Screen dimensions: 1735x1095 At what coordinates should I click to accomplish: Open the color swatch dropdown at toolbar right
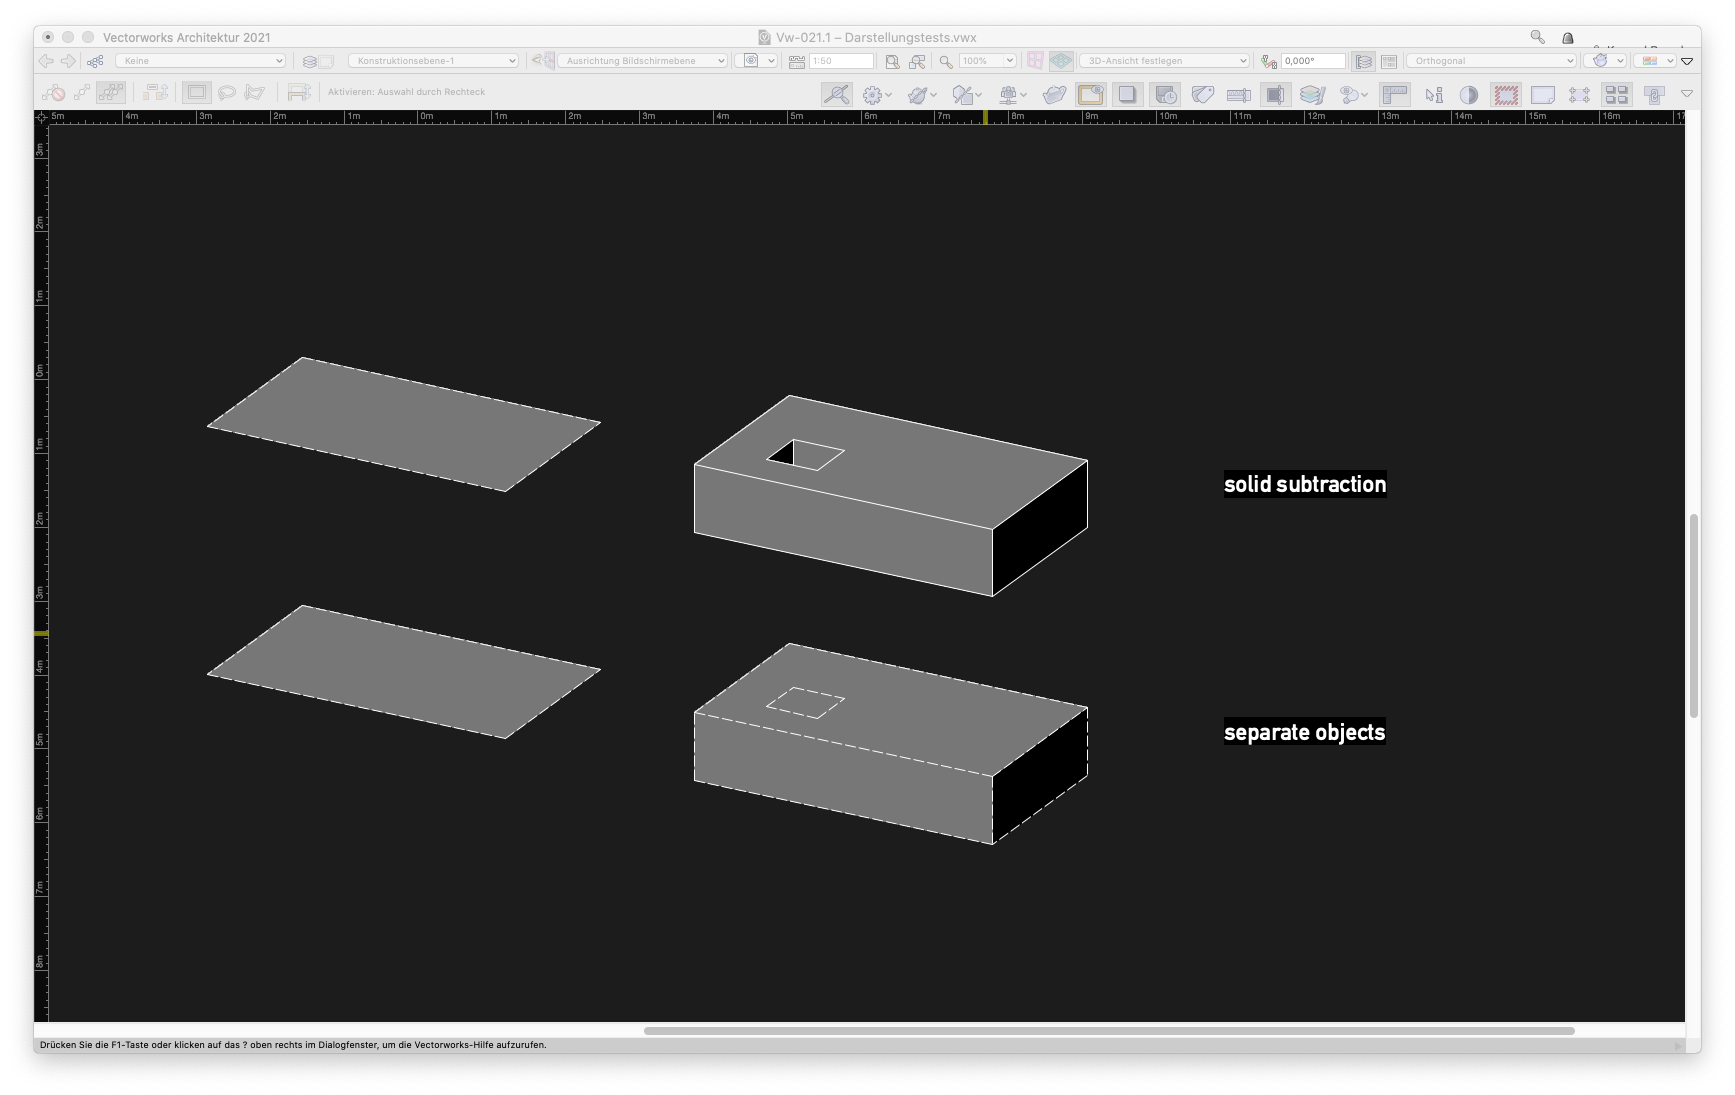(1655, 60)
